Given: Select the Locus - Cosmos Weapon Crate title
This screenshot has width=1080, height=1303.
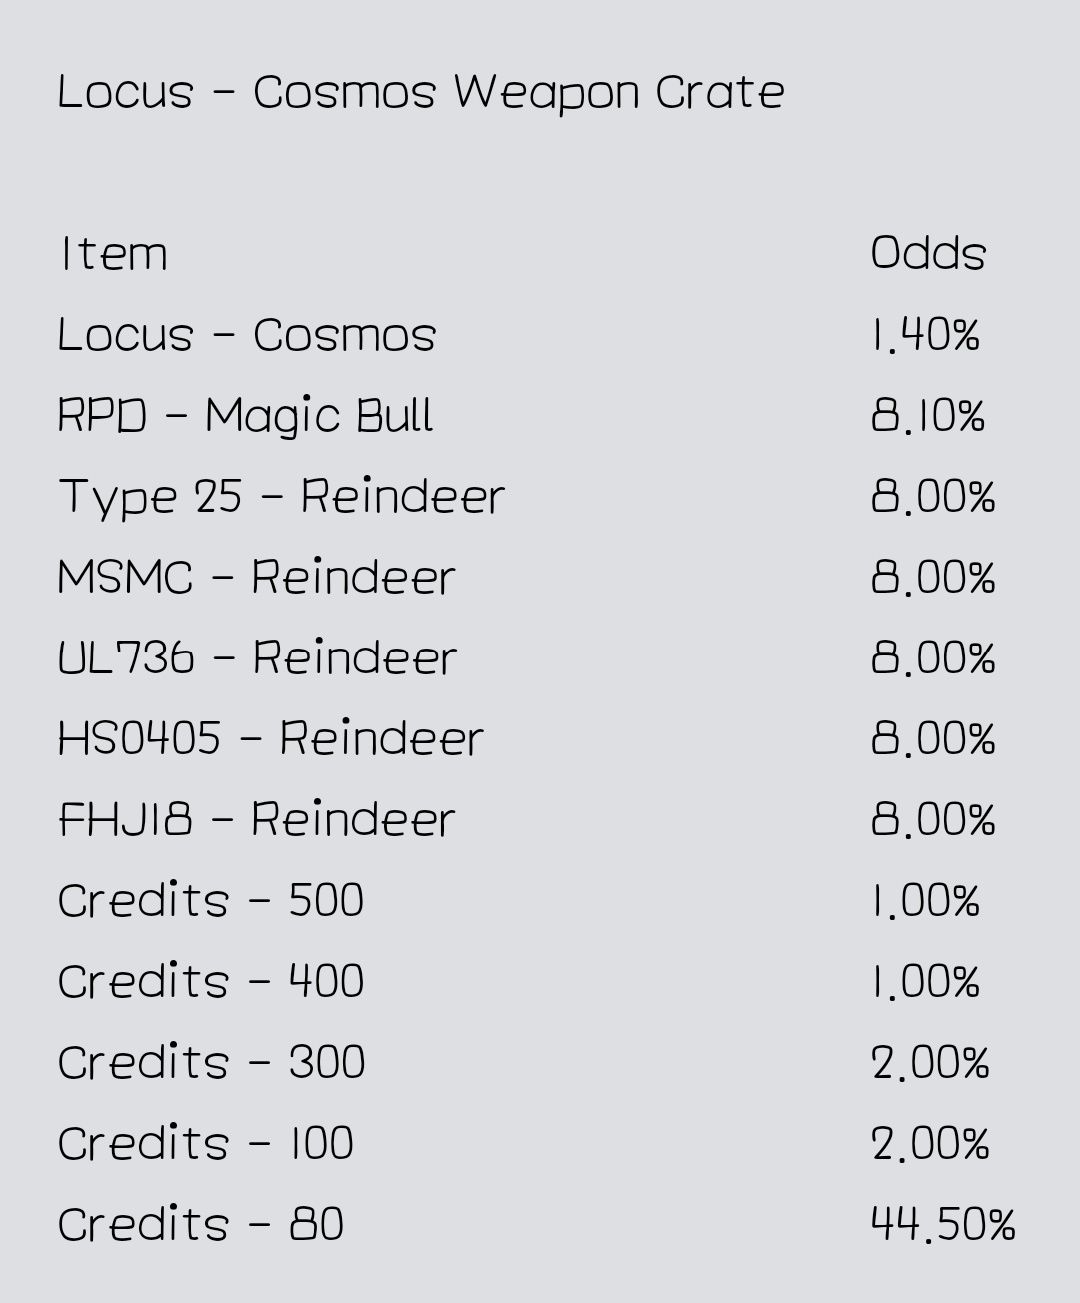Looking at the screenshot, I should pyautogui.click(x=421, y=92).
